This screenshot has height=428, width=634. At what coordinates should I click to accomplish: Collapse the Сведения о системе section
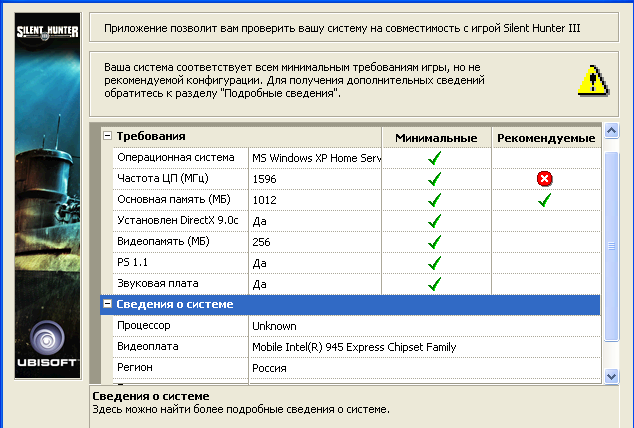click(108, 304)
